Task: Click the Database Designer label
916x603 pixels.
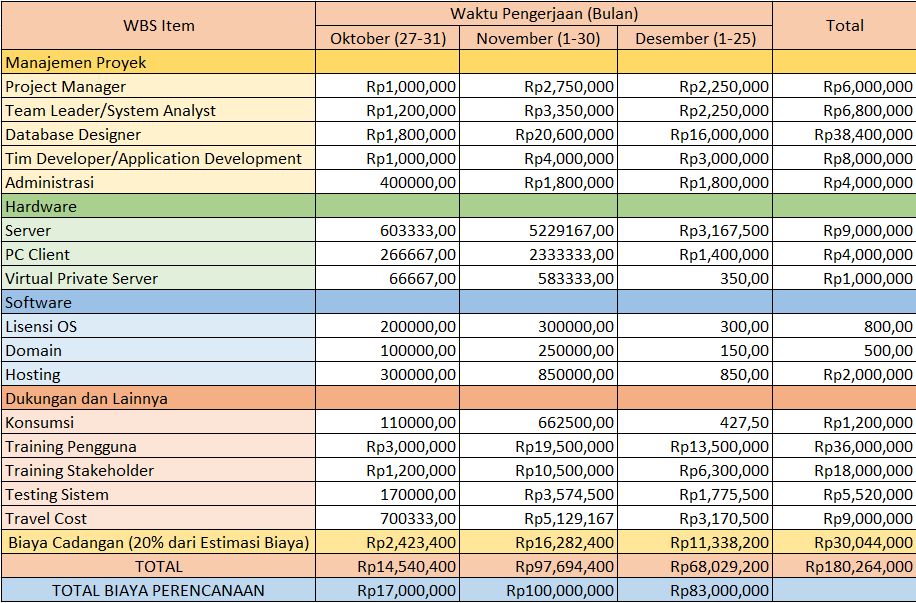Action: [x=158, y=134]
